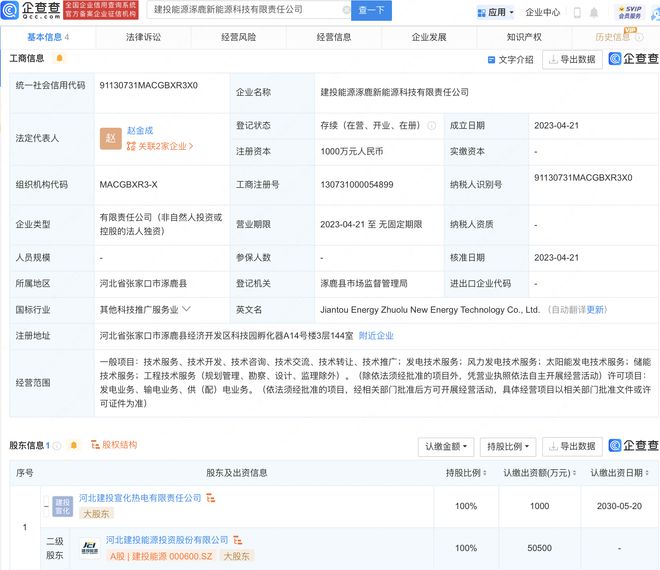This screenshot has height=570, width=660.
Task: Click the 赵 avatar thumbnail
Action: [111, 139]
